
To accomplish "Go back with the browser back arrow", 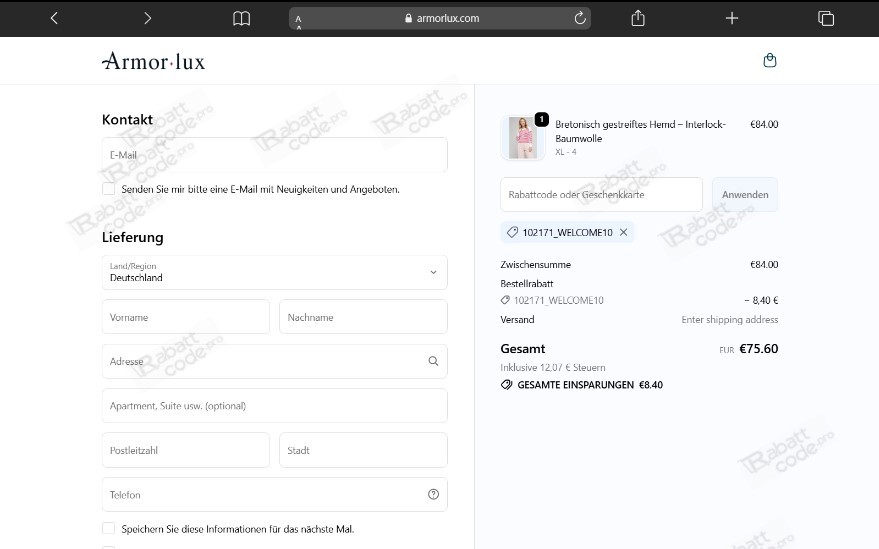I will tap(54, 19).
